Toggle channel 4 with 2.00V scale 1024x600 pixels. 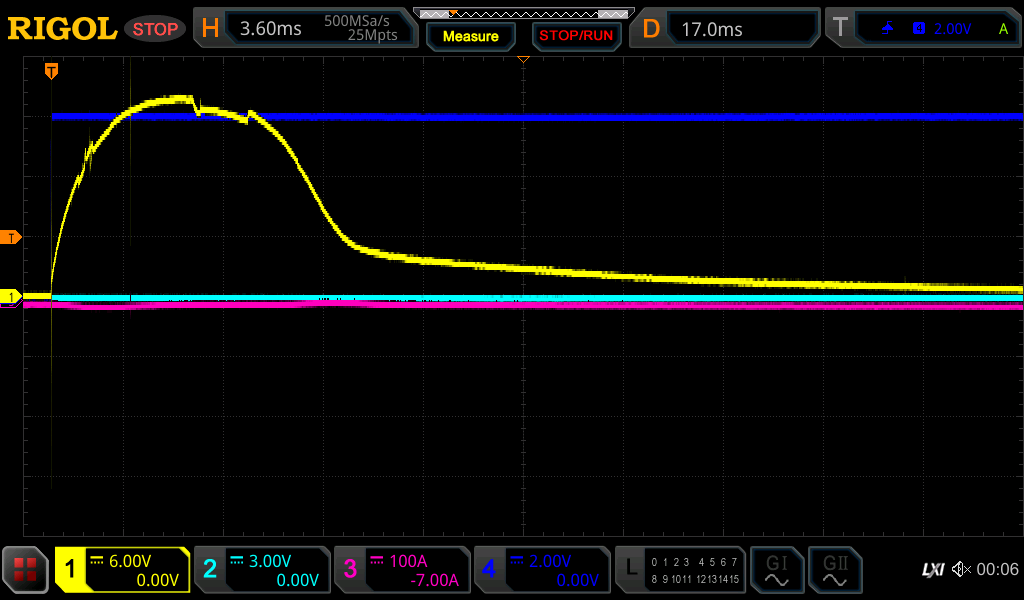pyautogui.click(x=541, y=570)
